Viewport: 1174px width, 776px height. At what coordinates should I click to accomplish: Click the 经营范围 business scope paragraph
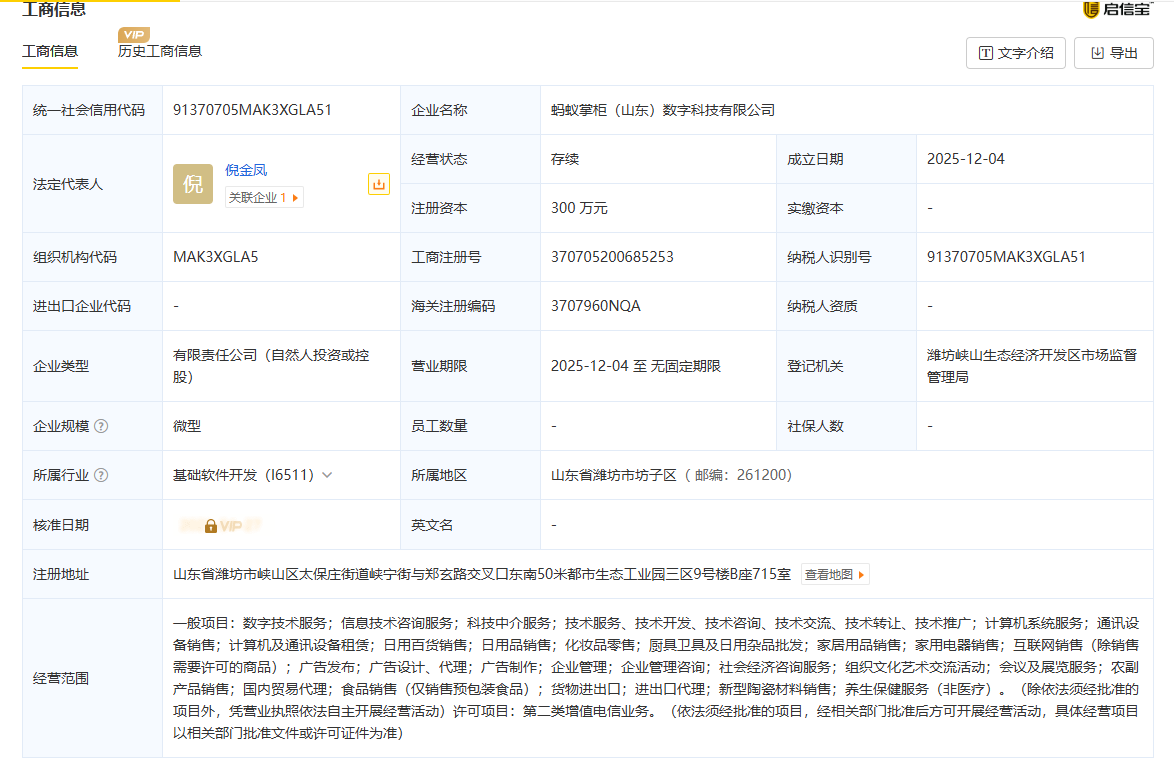[x=655, y=678]
